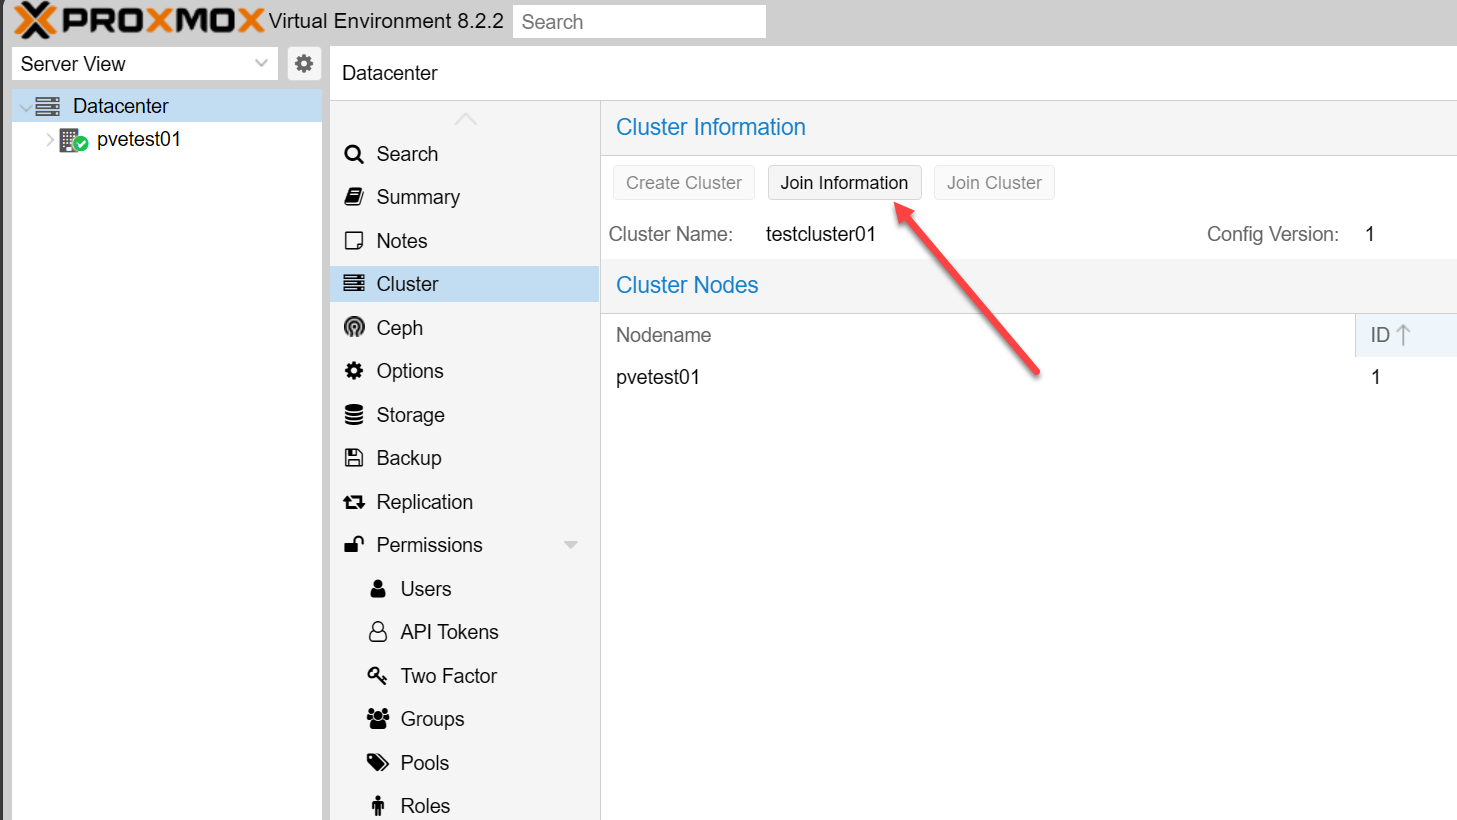The image size is (1457, 820).
Task: Click the Backup floppy disk icon
Action: coord(354,458)
